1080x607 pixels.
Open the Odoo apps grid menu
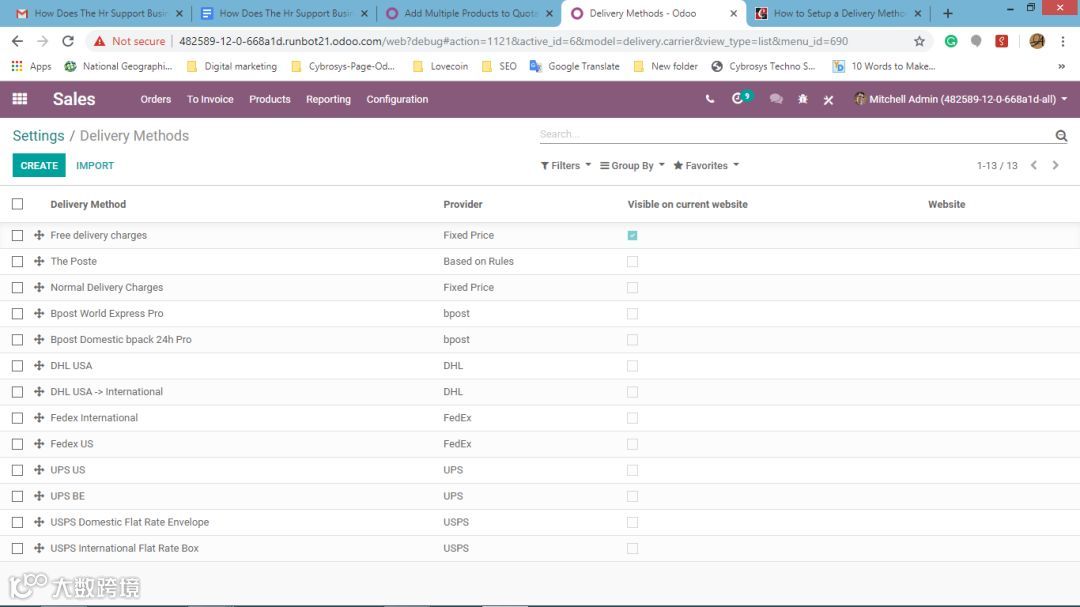[19, 99]
